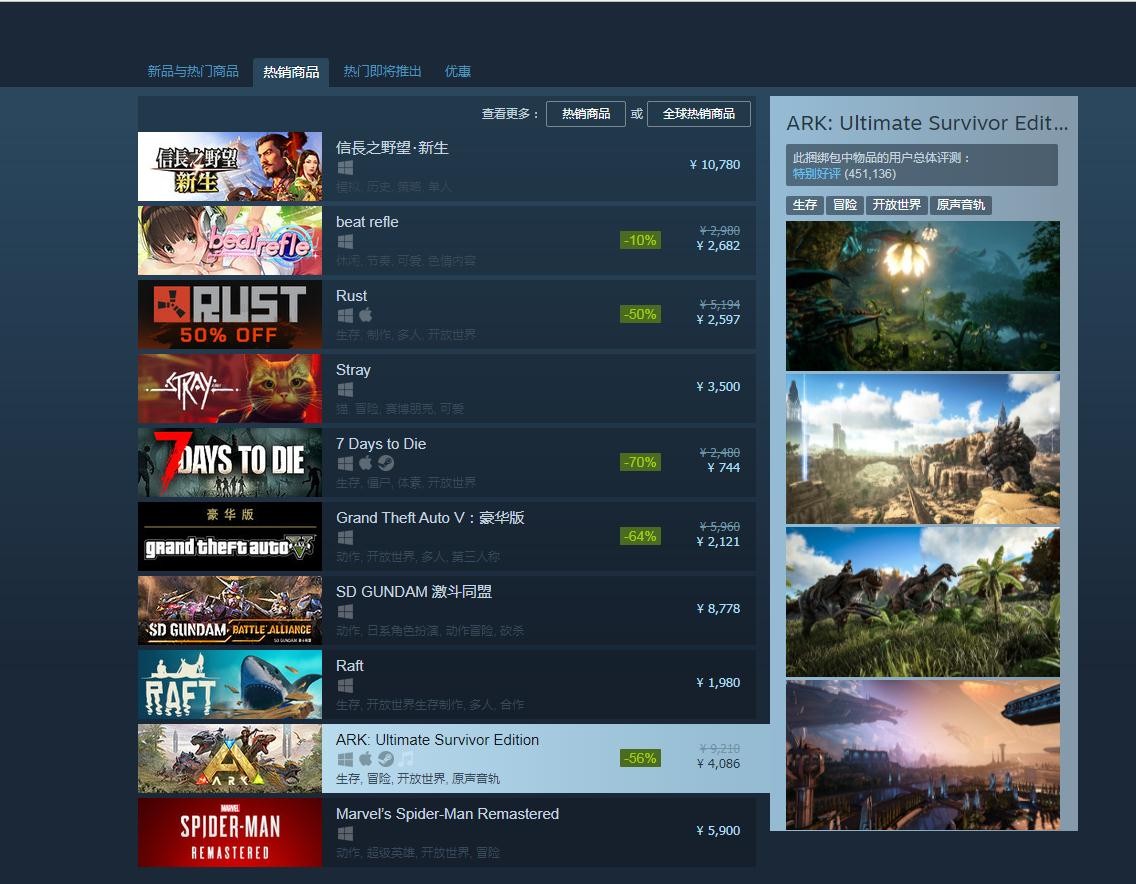Click the Apple platform icon on ARK row
The image size is (1136, 884).
click(364, 759)
